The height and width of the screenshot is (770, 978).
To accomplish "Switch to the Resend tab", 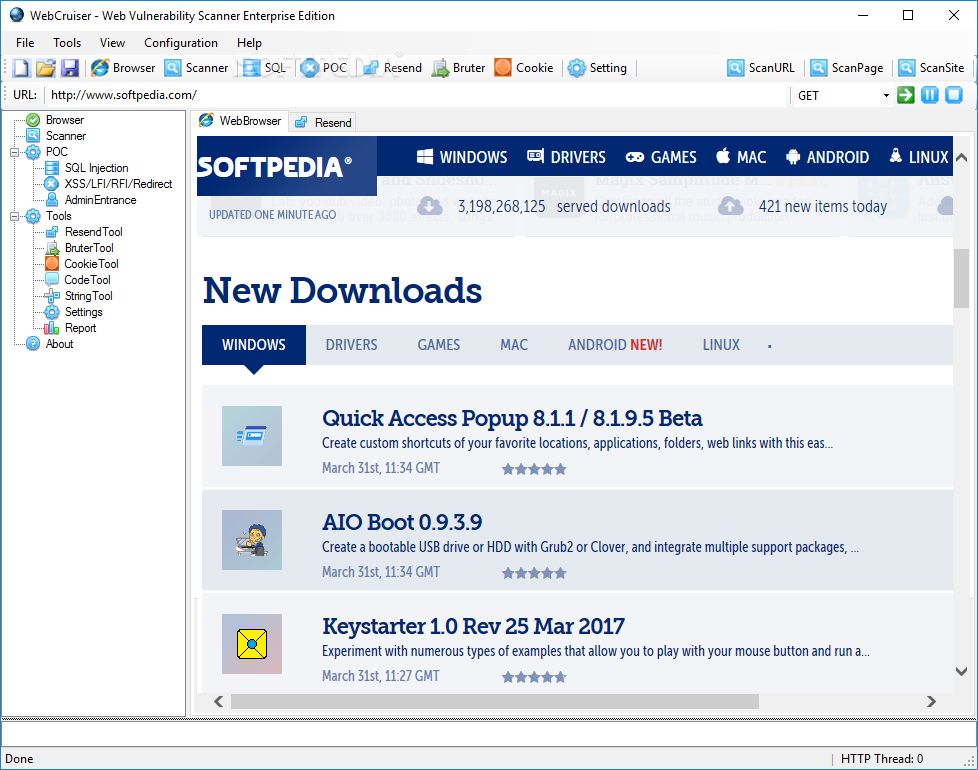I will coord(323,123).
